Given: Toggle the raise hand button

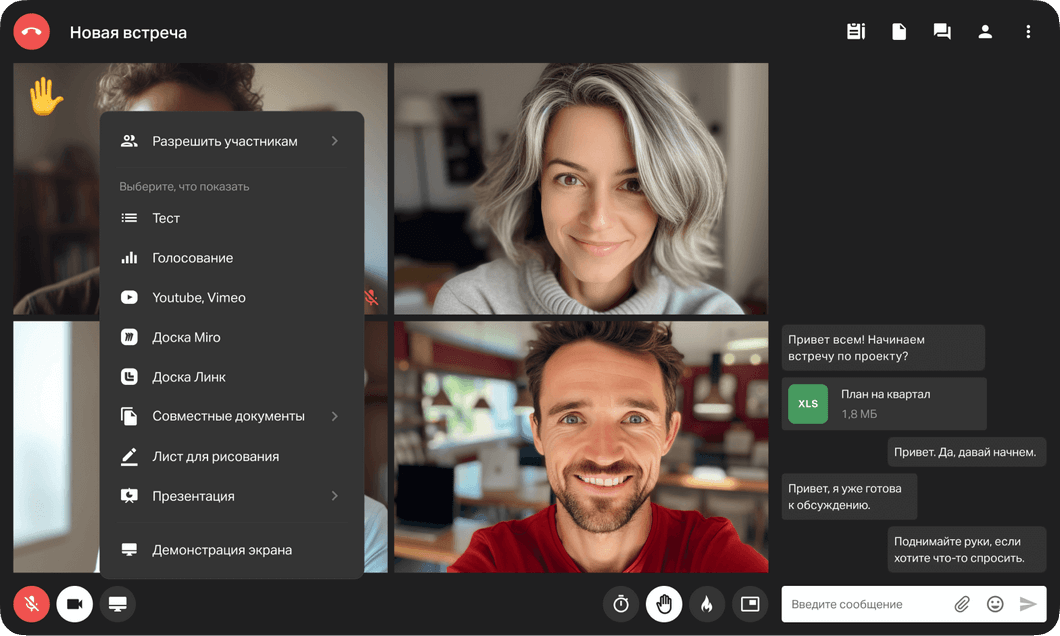Looking at the screenshot, I should (664, 604).
